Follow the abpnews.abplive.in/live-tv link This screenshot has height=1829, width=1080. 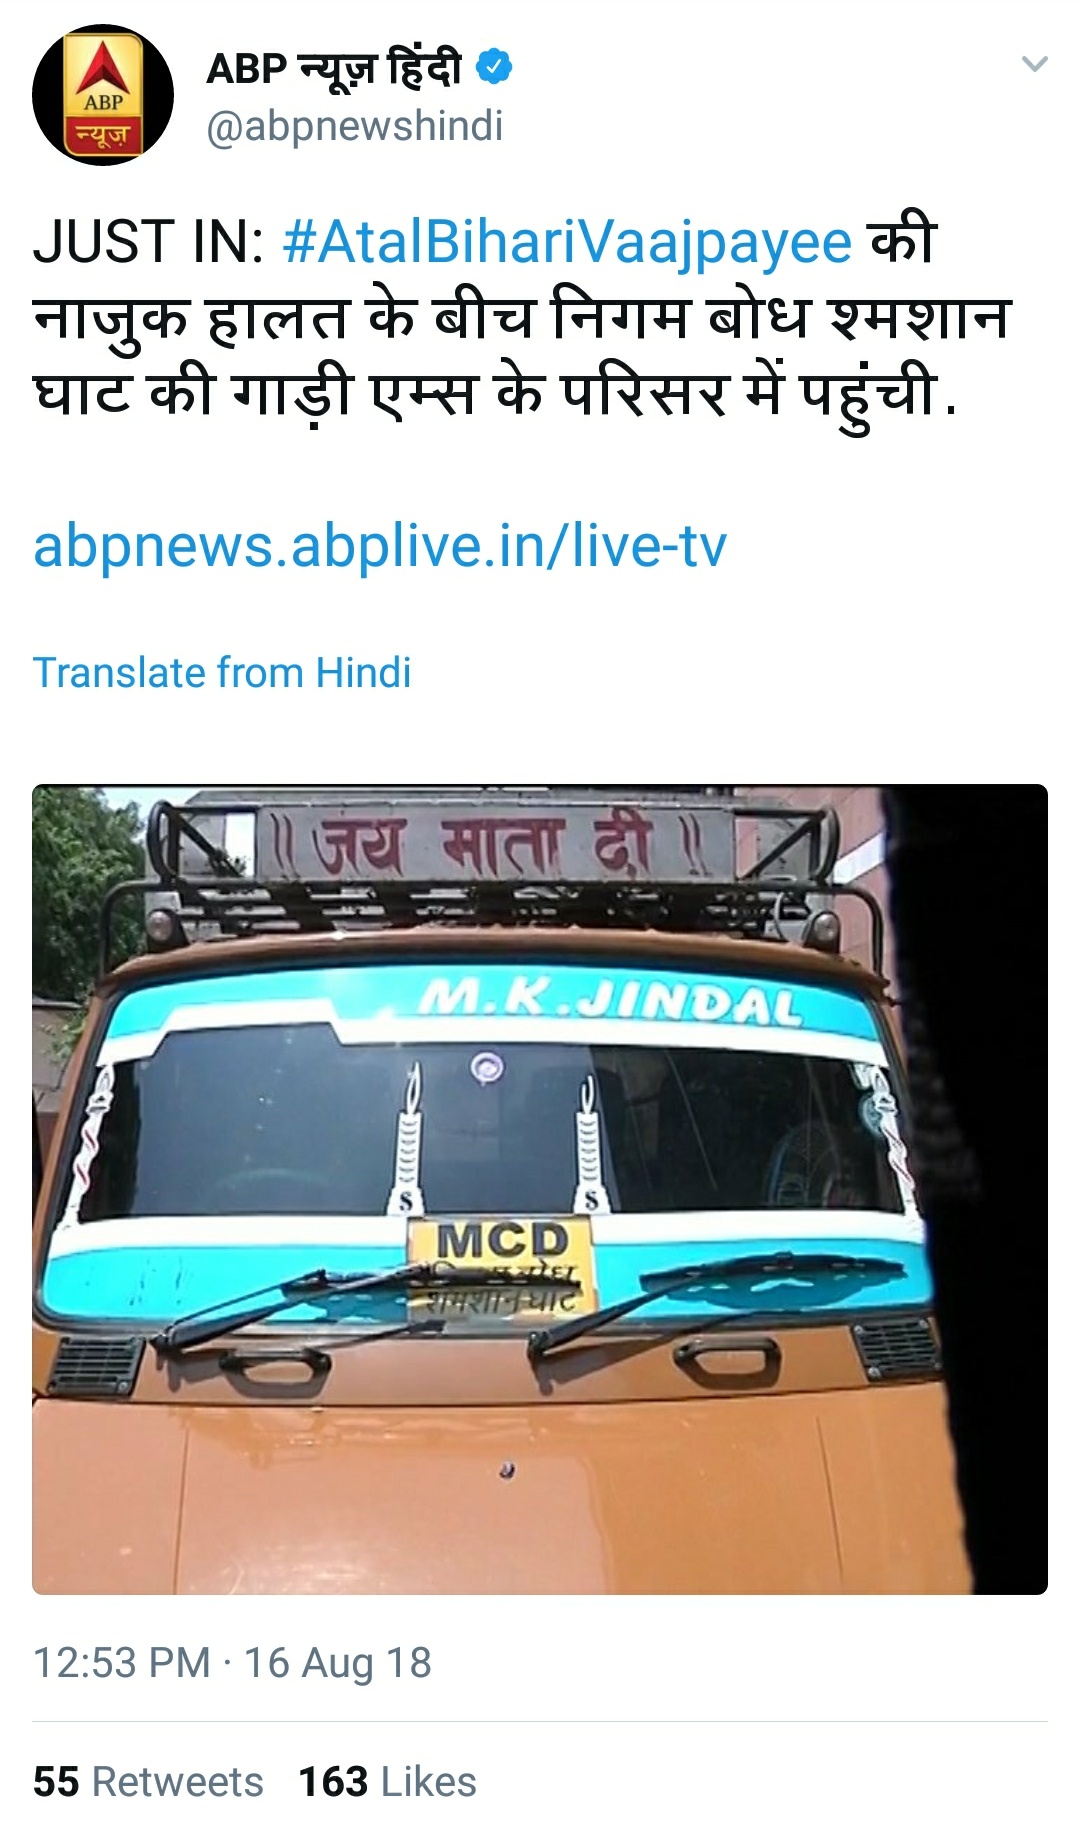click(x=380, y=546)
